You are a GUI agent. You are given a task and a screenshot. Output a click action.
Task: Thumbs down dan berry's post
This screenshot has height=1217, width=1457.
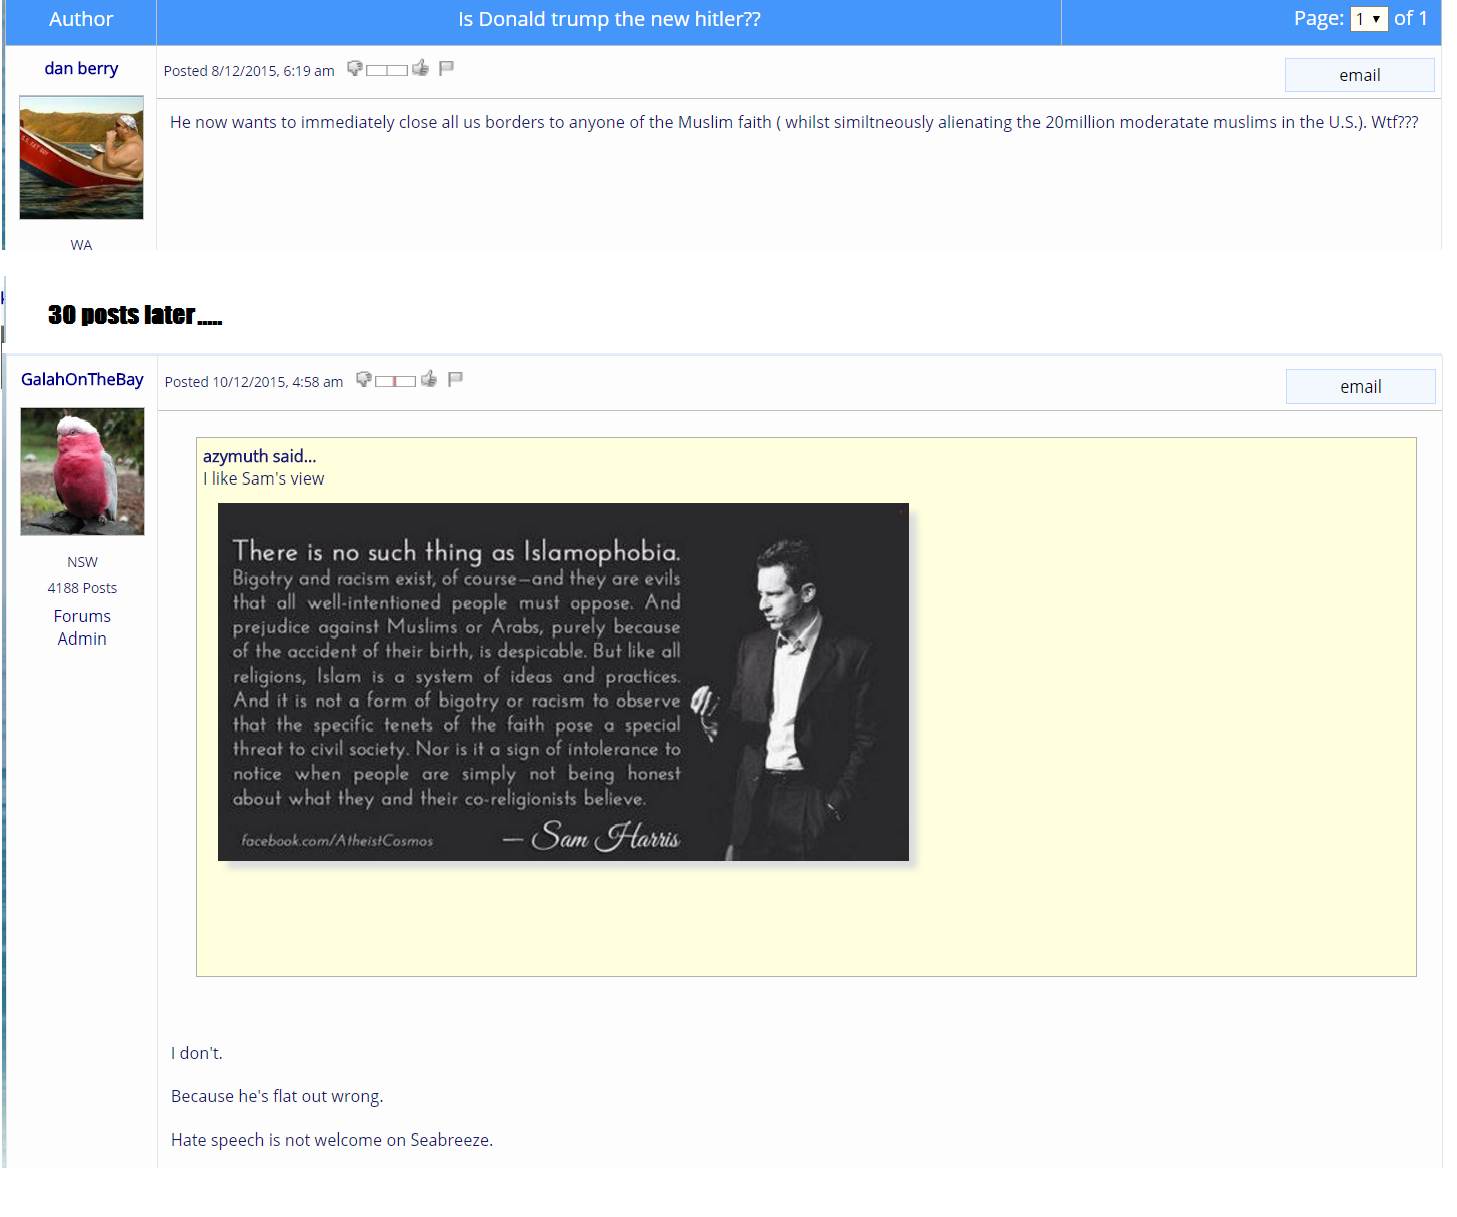pos(354,68)
